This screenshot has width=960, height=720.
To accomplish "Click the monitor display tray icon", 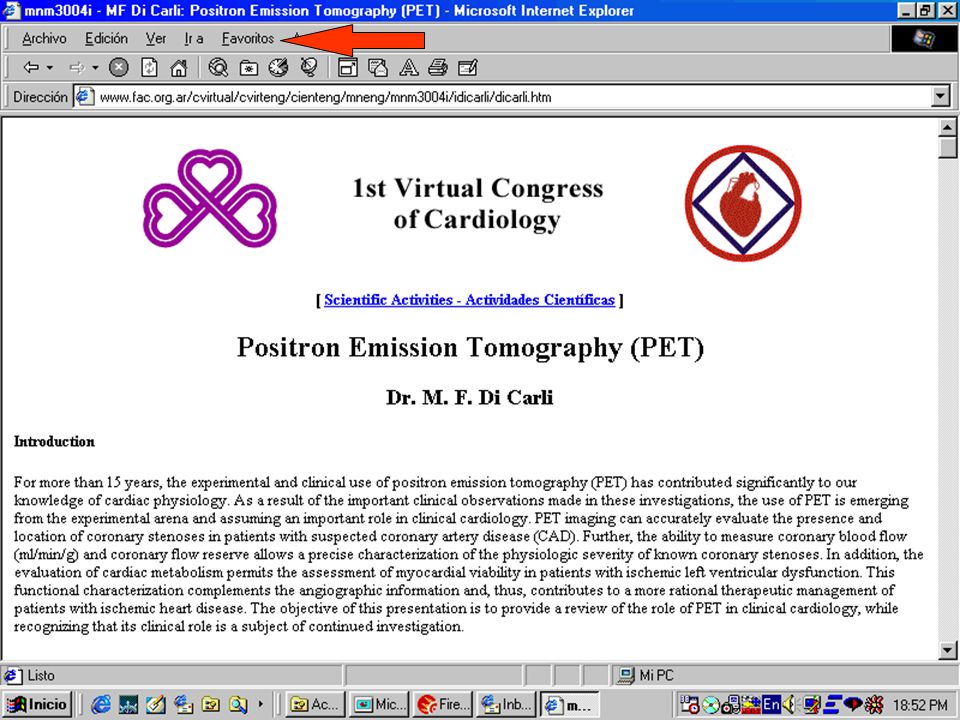I will (812, 704).
